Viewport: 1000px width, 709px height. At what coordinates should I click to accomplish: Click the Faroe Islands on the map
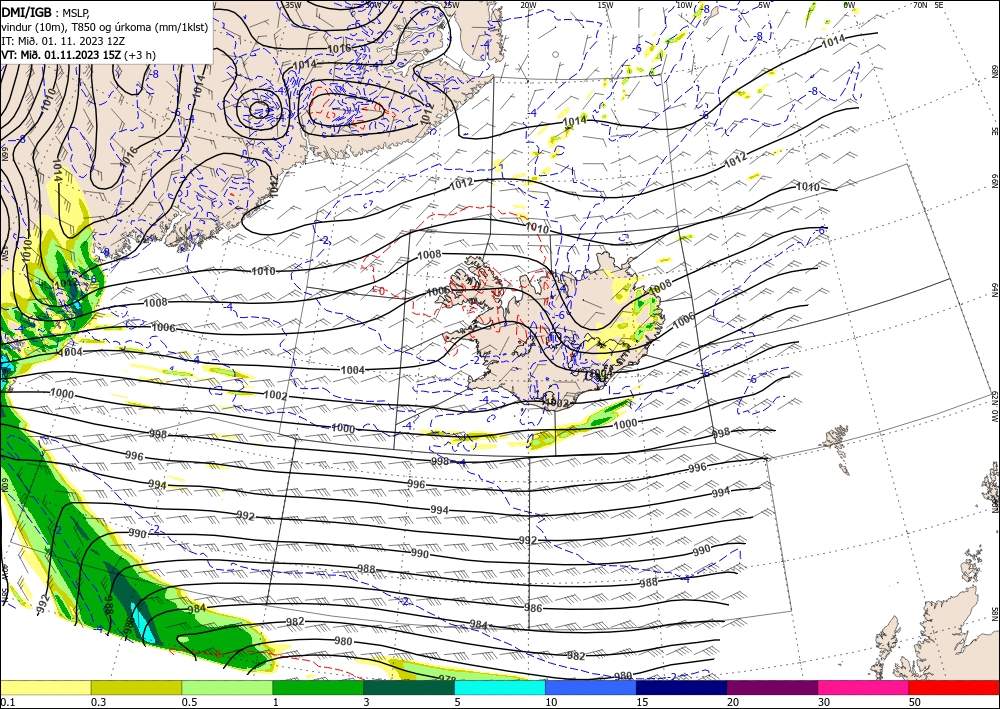tap(838, 446)
